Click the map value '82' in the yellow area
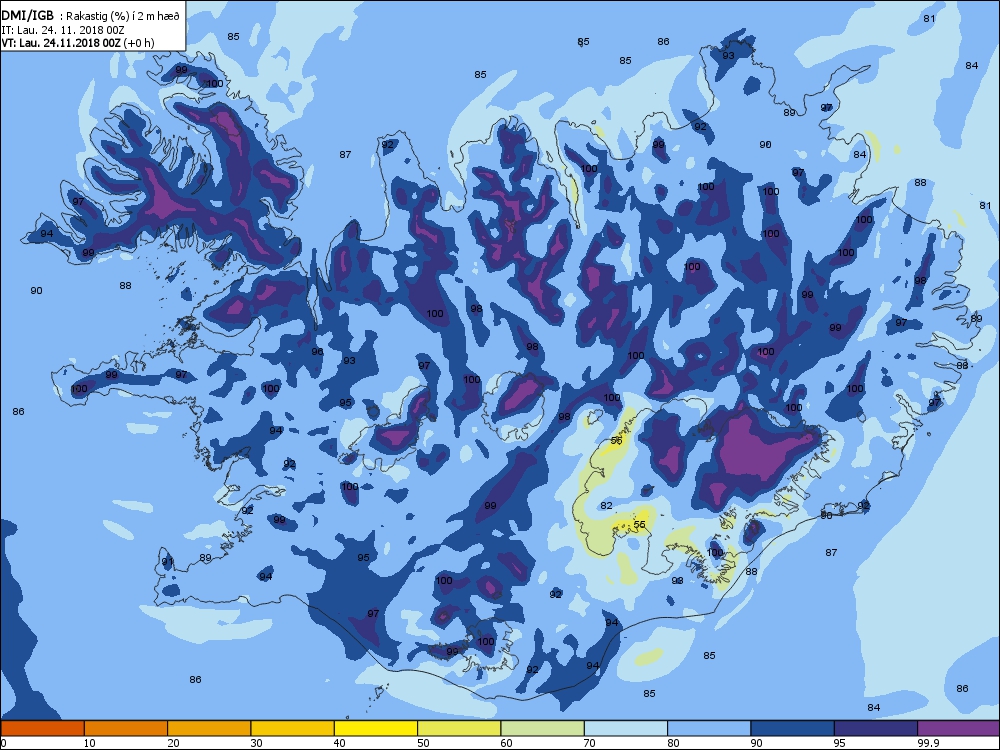The image size is (1000, 750). tap(607, 506)
